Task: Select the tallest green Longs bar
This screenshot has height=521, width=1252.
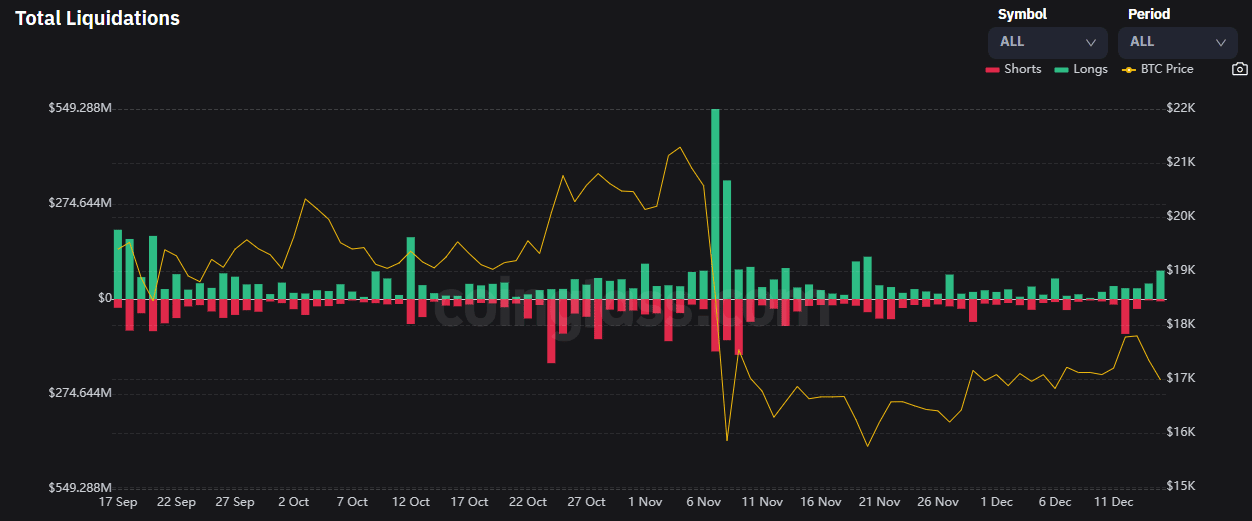Action: coord(715,203)
